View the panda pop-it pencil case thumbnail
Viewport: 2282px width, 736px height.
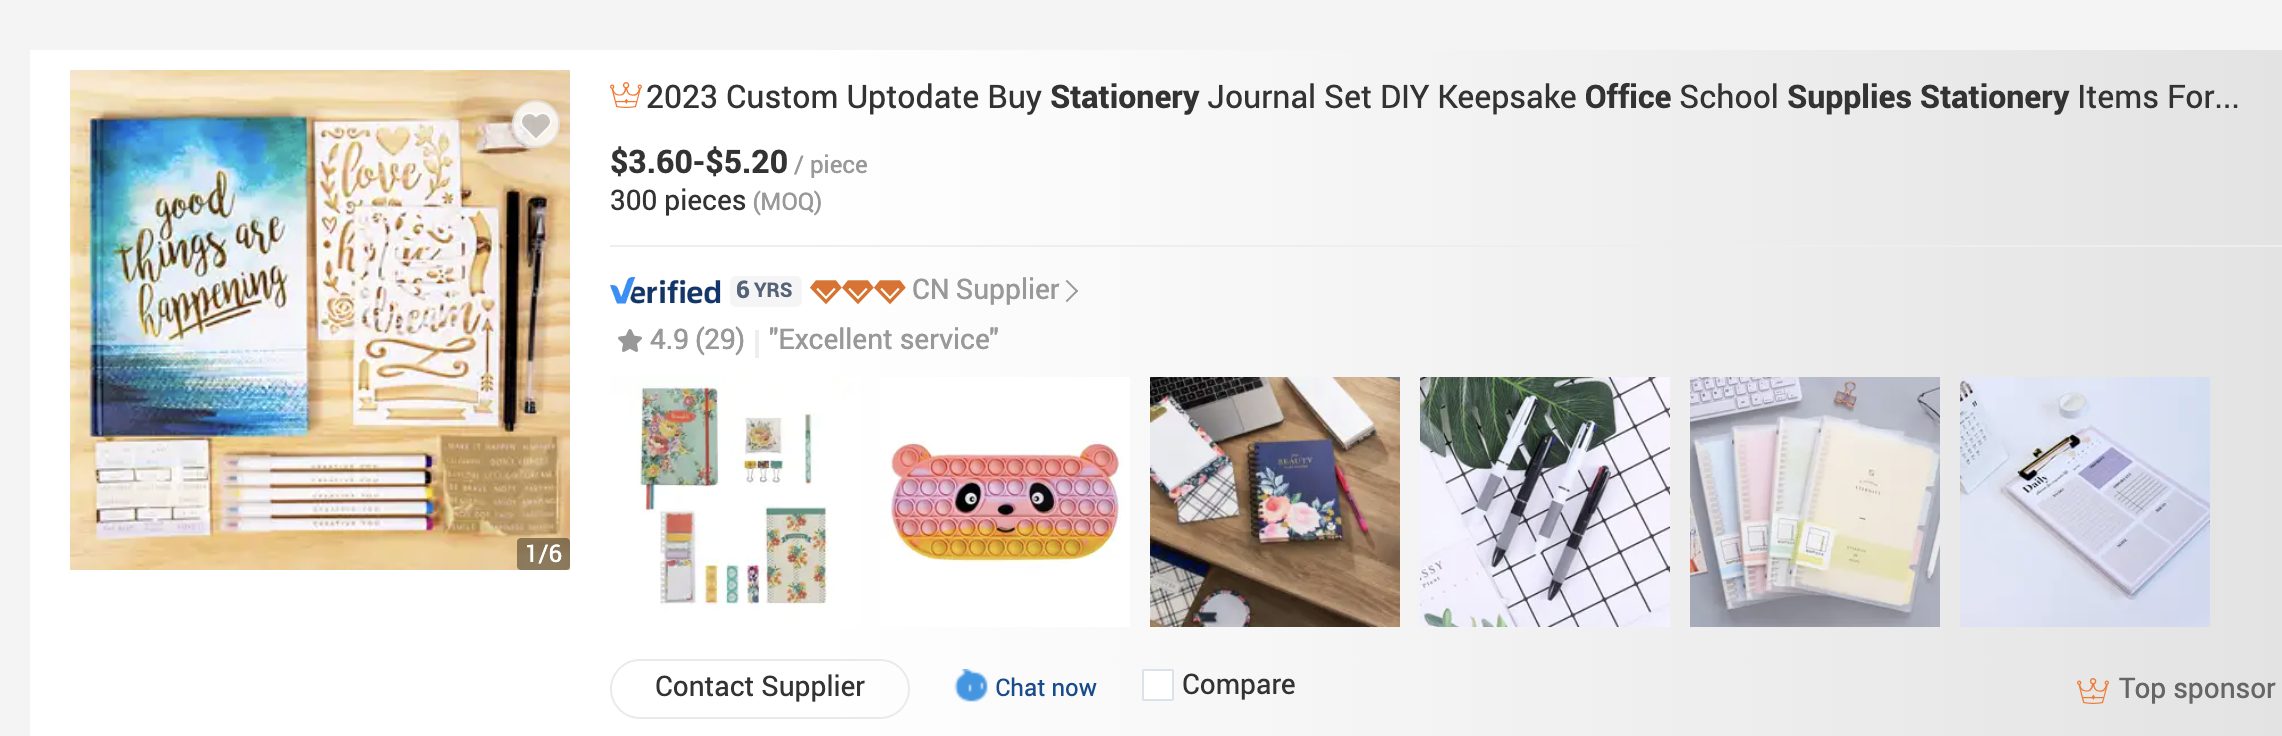[1005, 502]
